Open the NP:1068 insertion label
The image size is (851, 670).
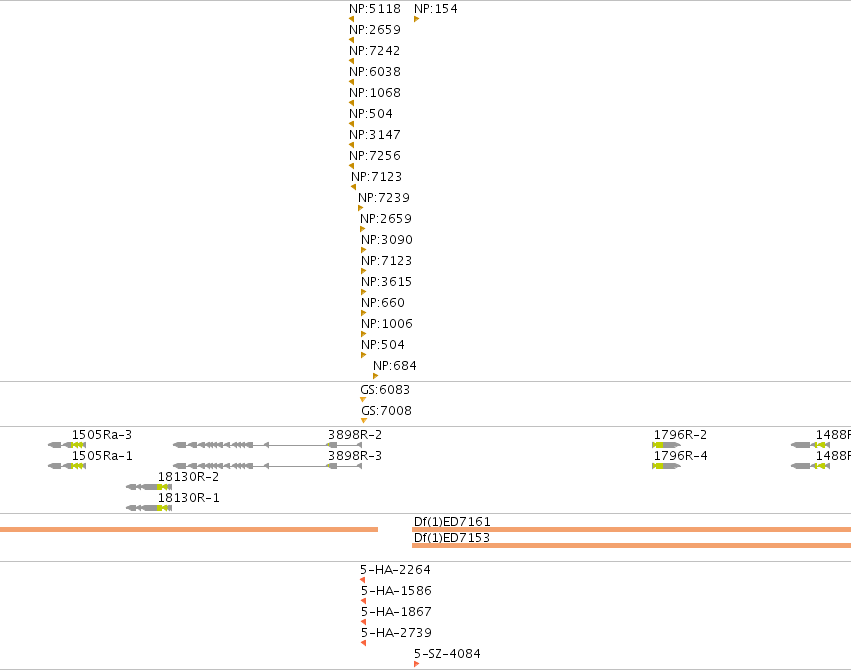(375, 93)
